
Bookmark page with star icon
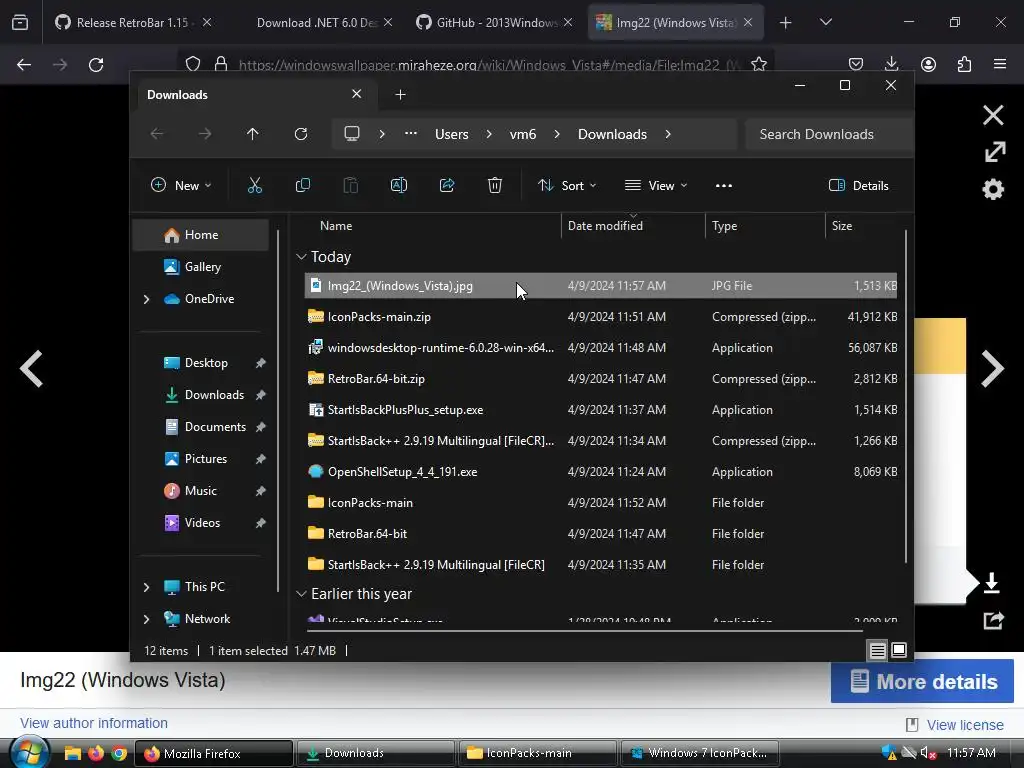(759, 64)
